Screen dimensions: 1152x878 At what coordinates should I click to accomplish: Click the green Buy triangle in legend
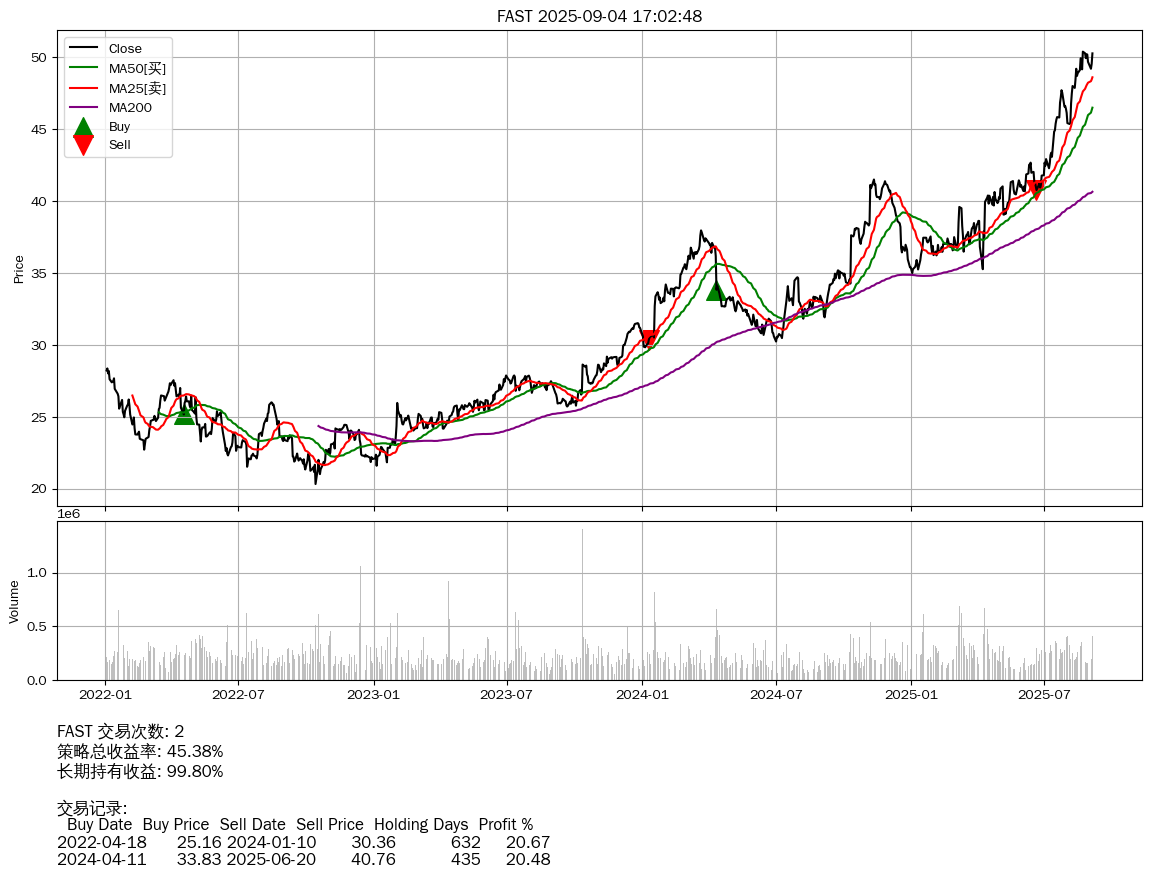[x=84, y=127]
